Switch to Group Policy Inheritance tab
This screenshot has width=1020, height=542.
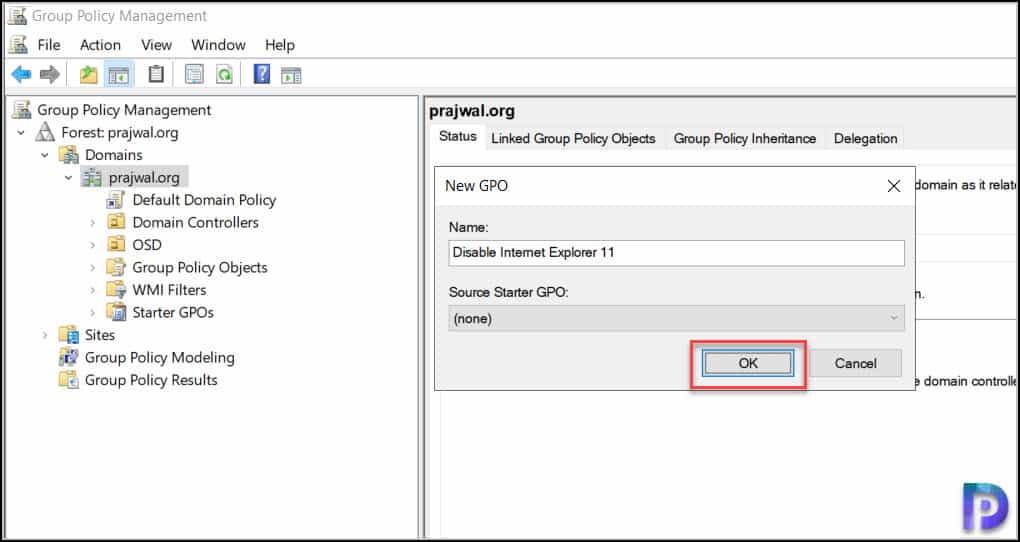point(745,139)
